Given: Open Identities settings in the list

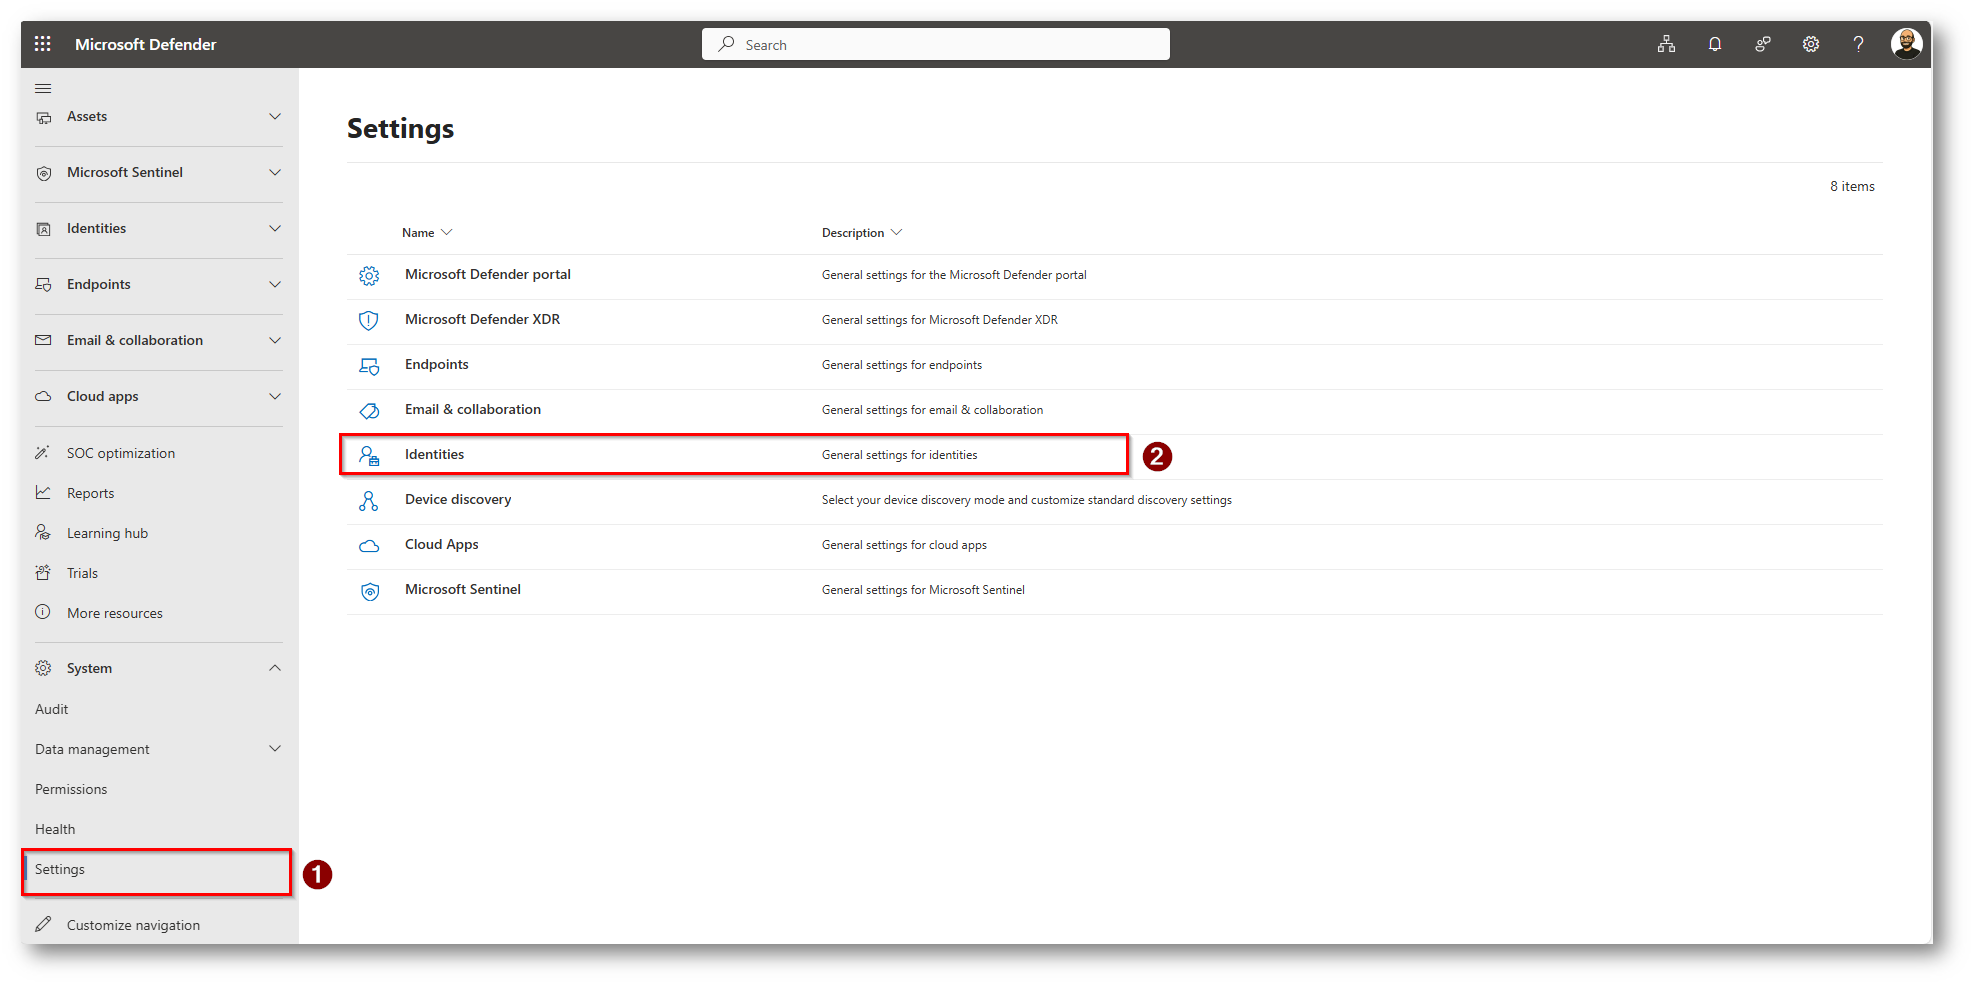Looking at the screenshot, I should pos(434,454).
